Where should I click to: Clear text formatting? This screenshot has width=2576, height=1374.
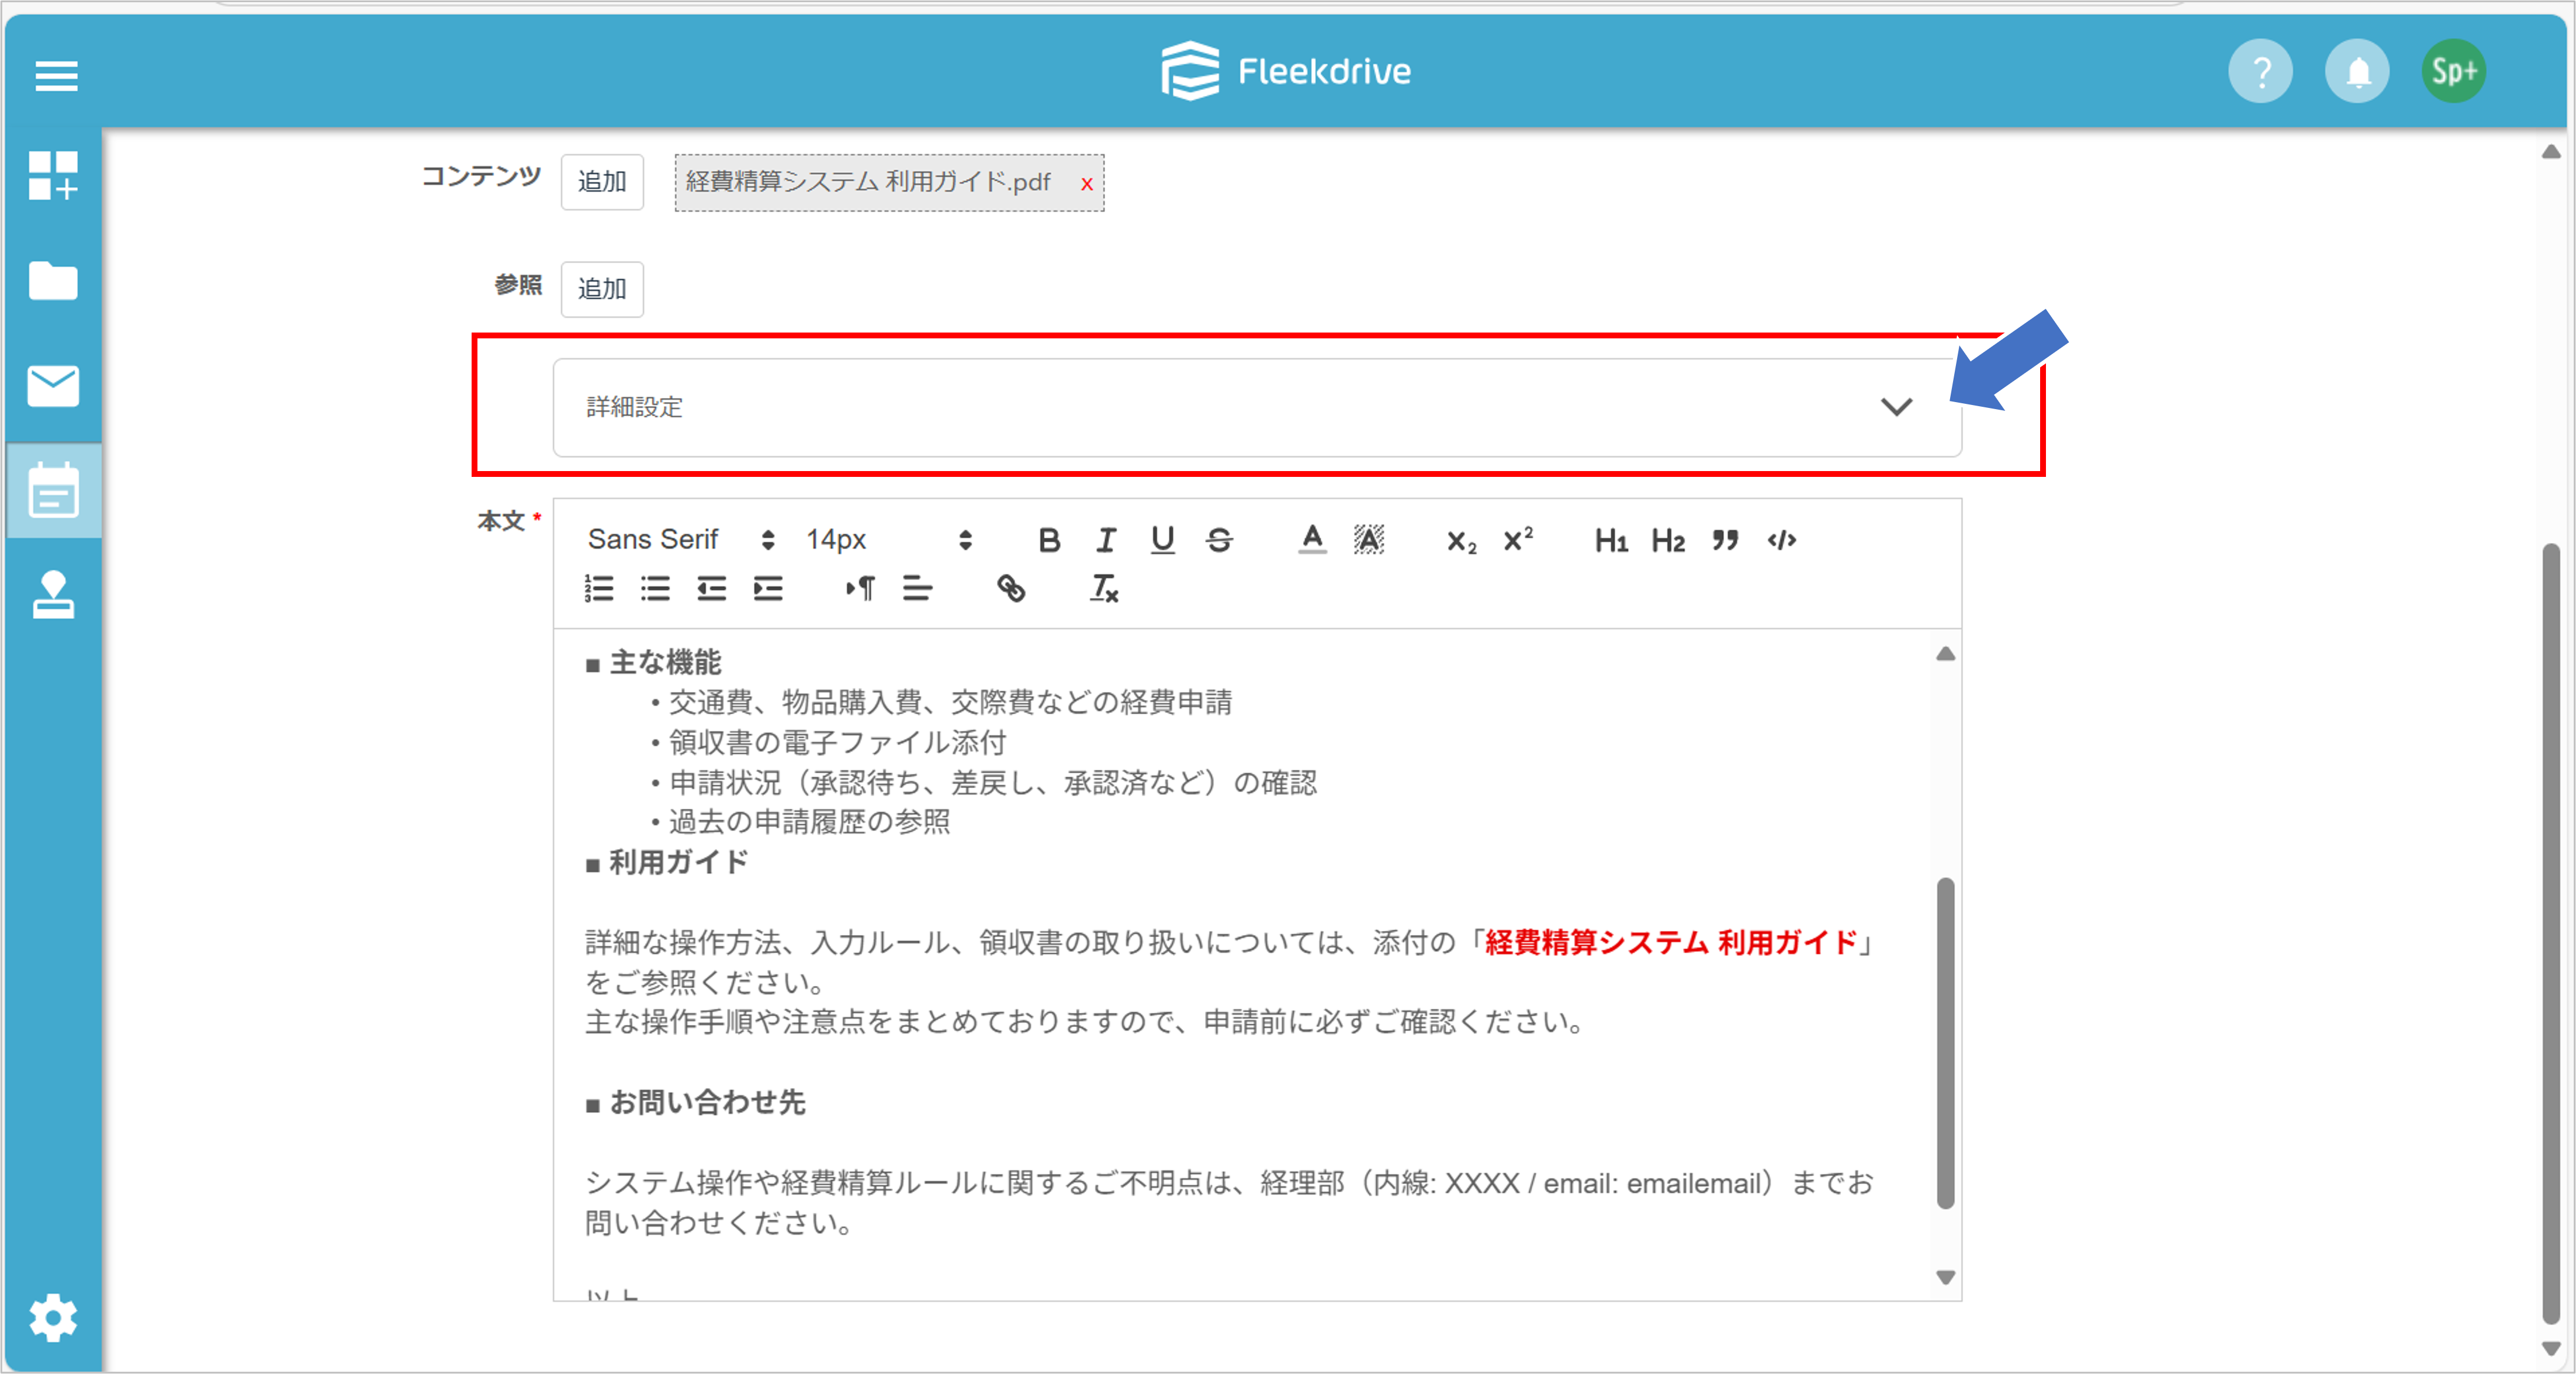(x=1104, y=588)
